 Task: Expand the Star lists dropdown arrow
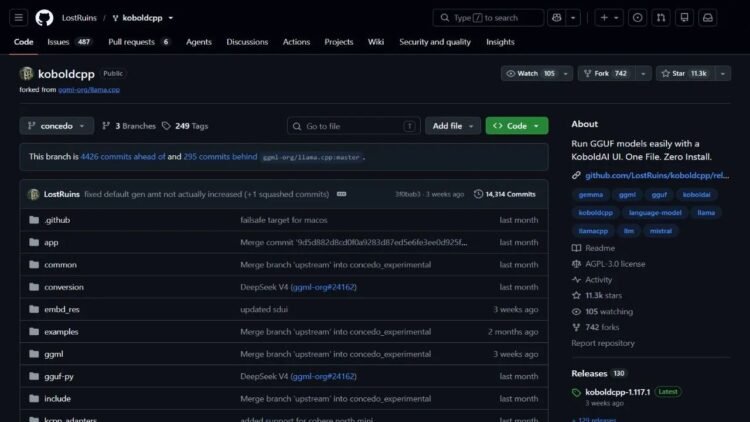click(x=723, y=74)
